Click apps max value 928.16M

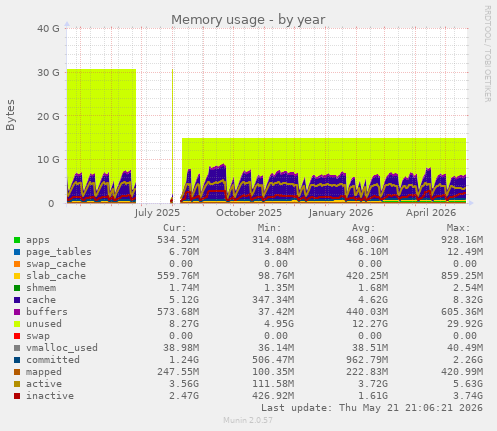tap(462, 240)
